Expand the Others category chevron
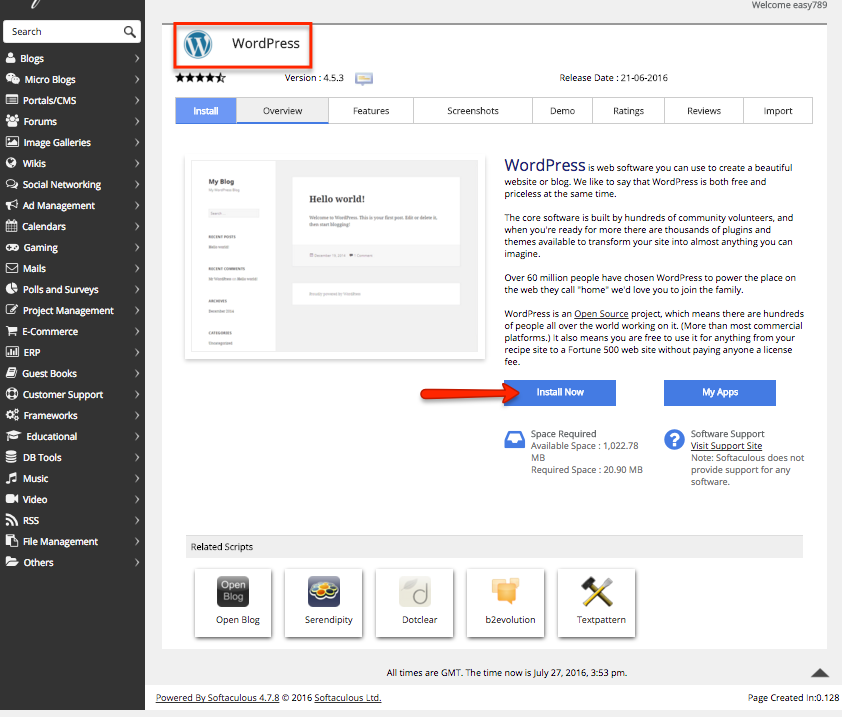The width and height of the screenshot is (842, 717). (x=137, y=562)
